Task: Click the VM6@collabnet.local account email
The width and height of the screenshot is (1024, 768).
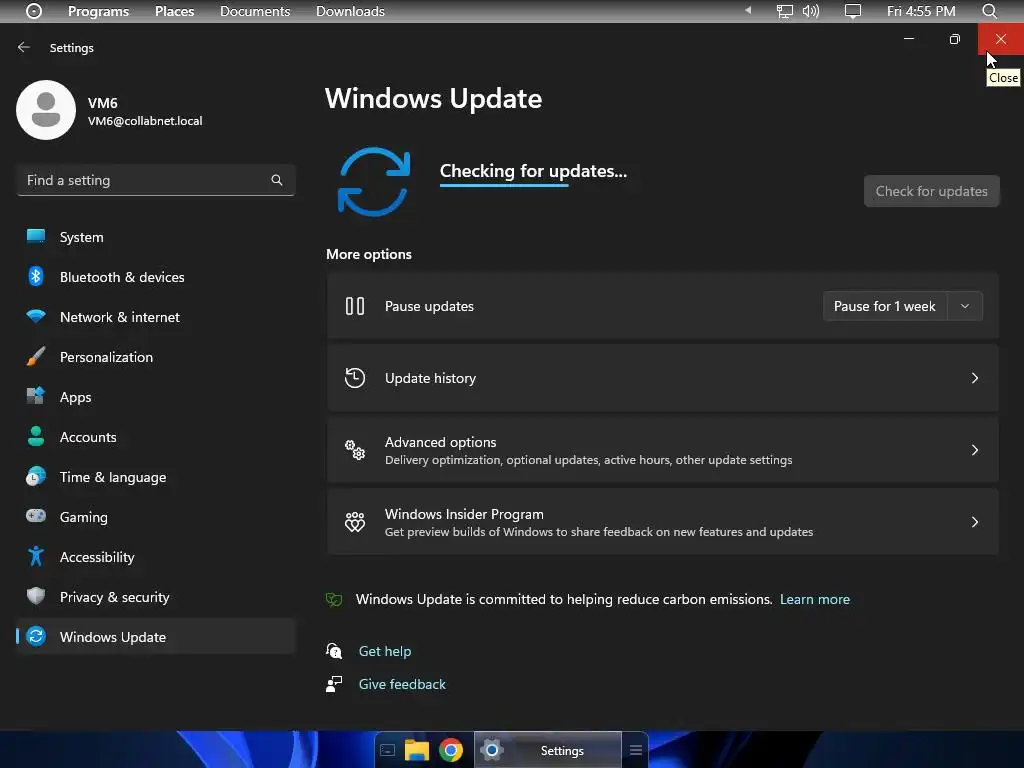Action: [x=145, y=121]
